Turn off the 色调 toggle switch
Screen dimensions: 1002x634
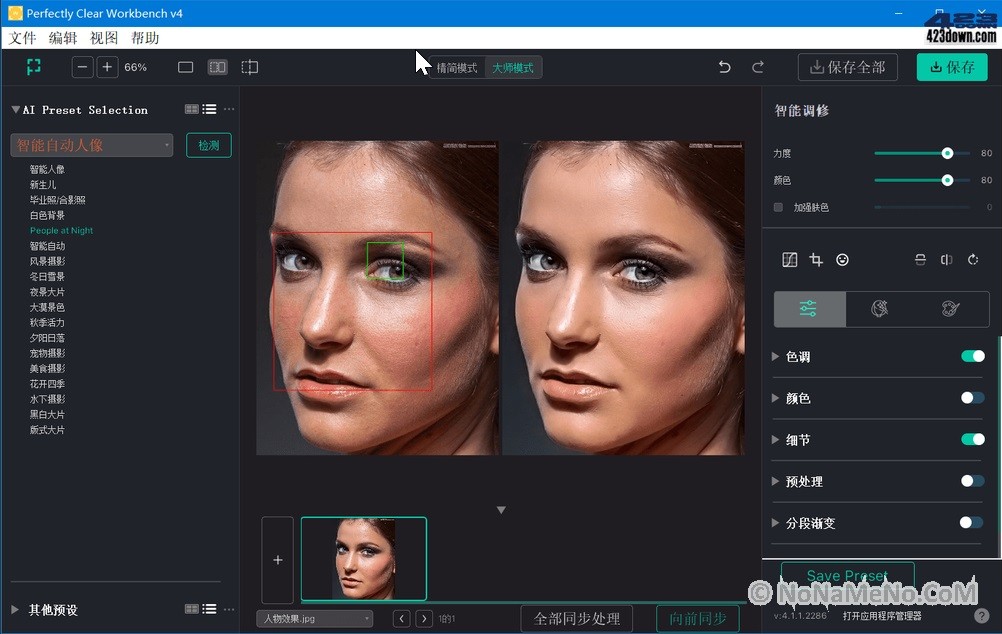[972, 356]
